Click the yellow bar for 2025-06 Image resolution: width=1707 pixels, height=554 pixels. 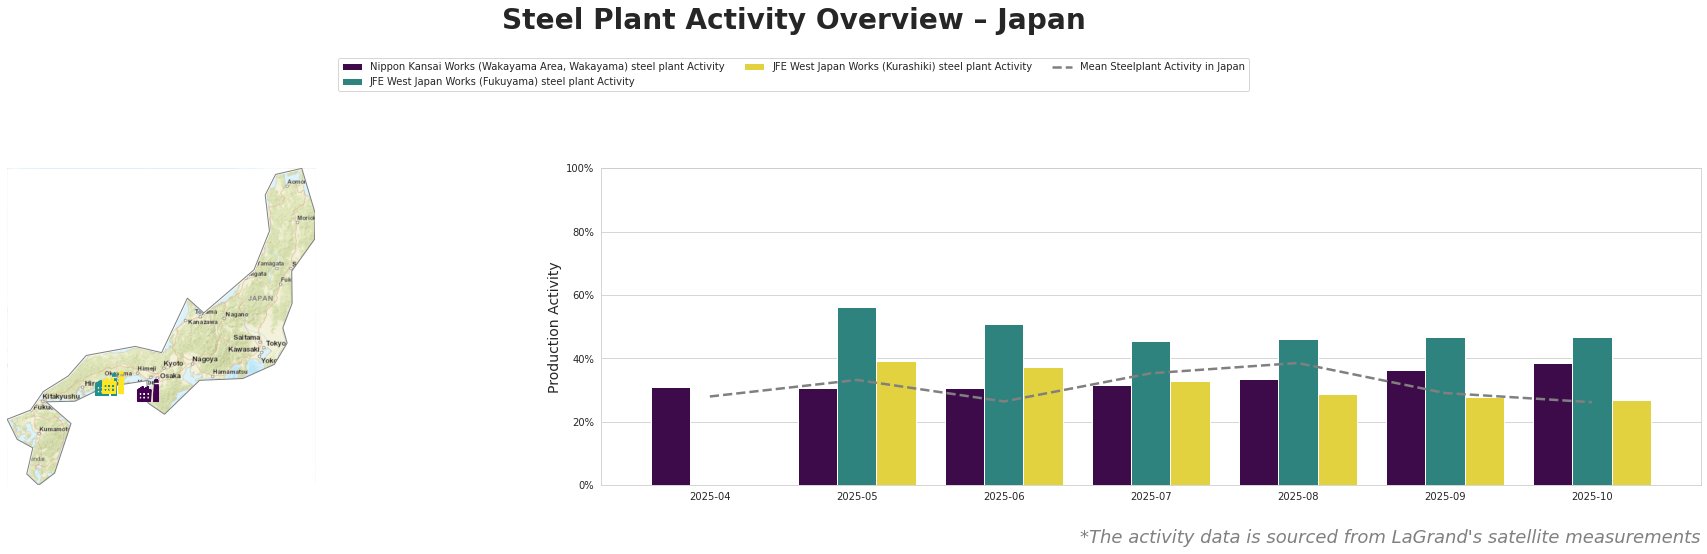coord(1043,427)
